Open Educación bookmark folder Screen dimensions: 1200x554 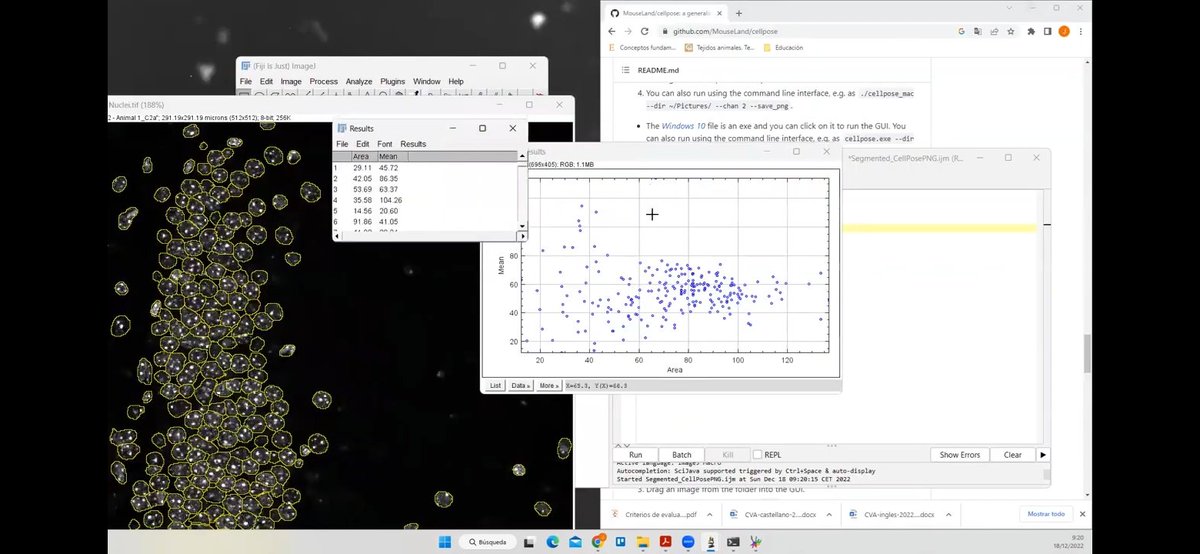[783, 47]
